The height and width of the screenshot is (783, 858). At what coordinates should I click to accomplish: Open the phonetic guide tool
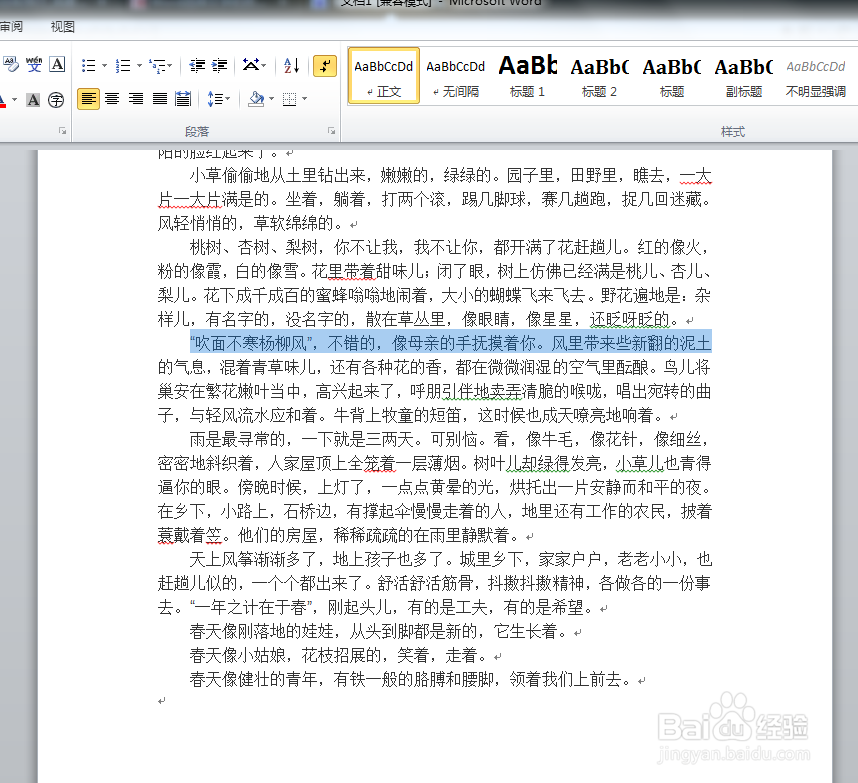coord(35,64)
